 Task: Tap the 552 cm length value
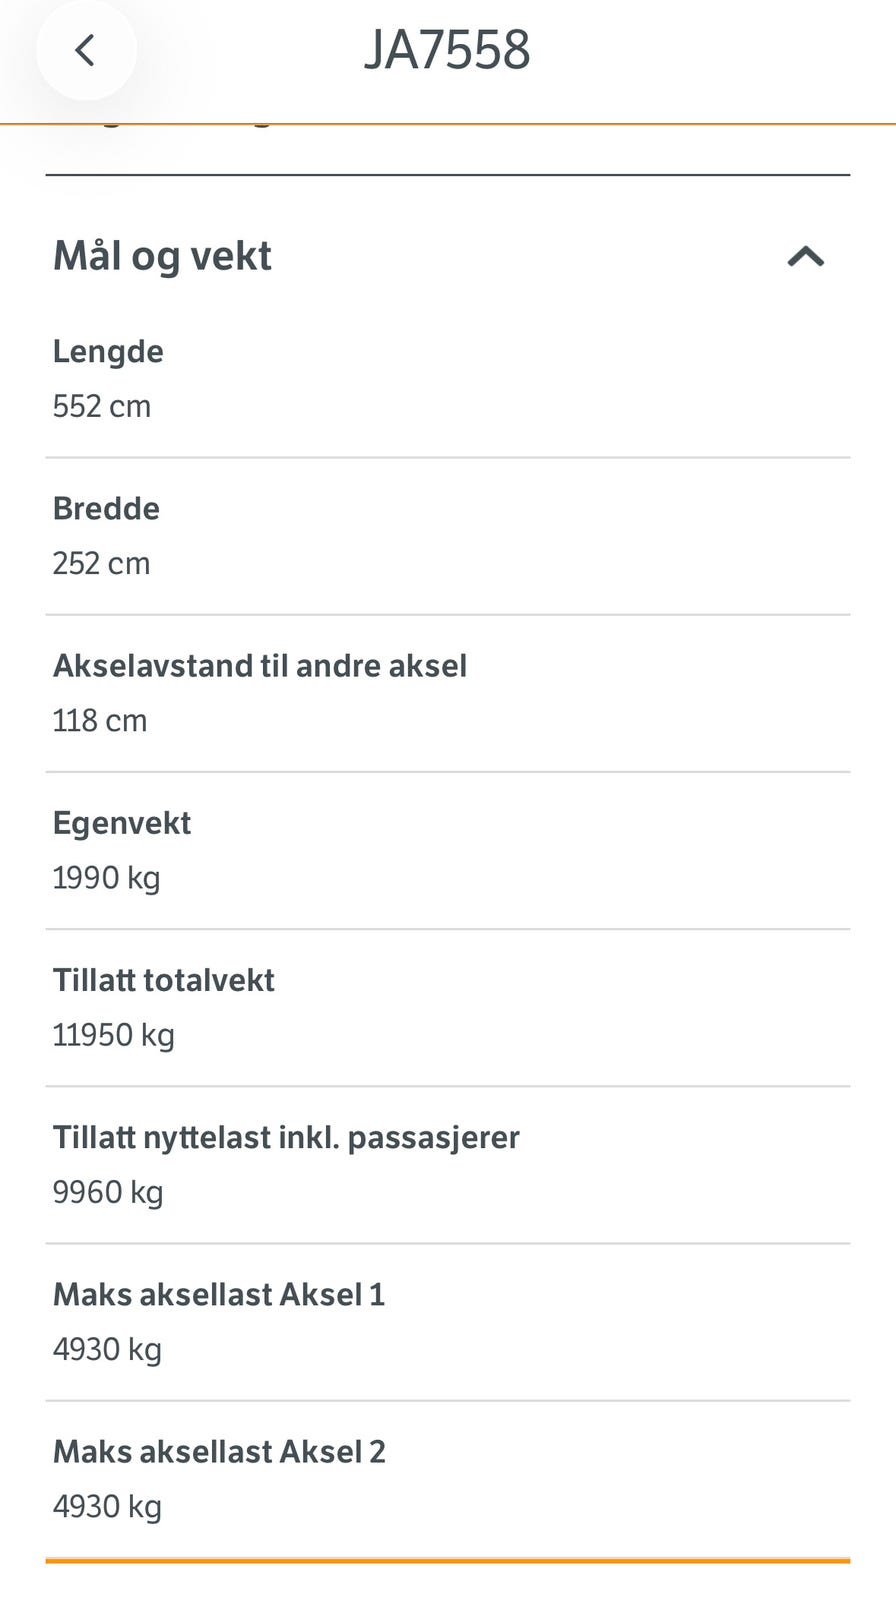pyautogui.click(x=102, y=406)
